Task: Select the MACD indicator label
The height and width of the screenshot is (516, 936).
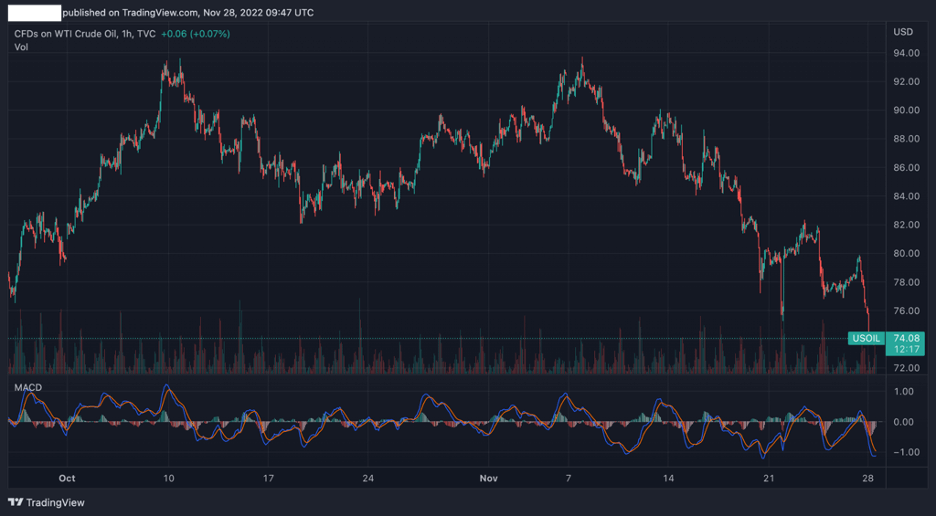Action: pos(28,387)
